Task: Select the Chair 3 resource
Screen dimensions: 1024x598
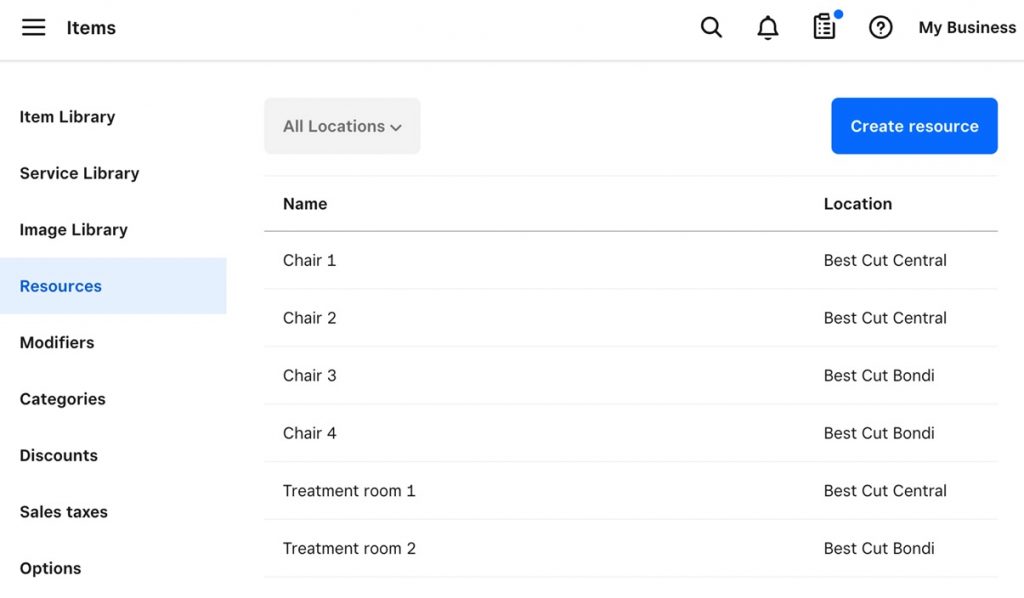Action: click(x=310, y=376)
